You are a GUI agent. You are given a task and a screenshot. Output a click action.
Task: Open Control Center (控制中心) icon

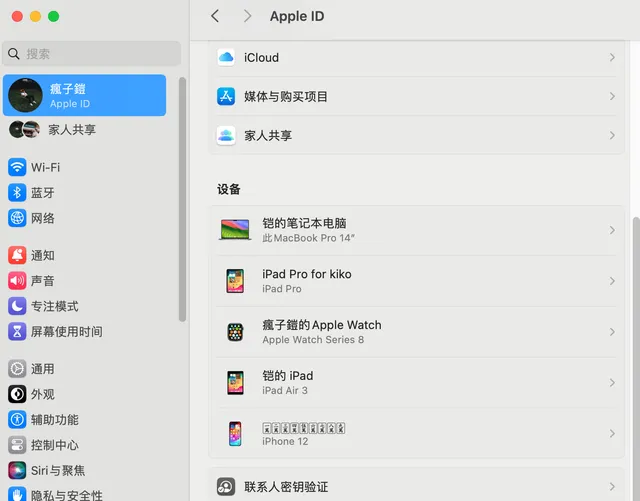point(17,445)
